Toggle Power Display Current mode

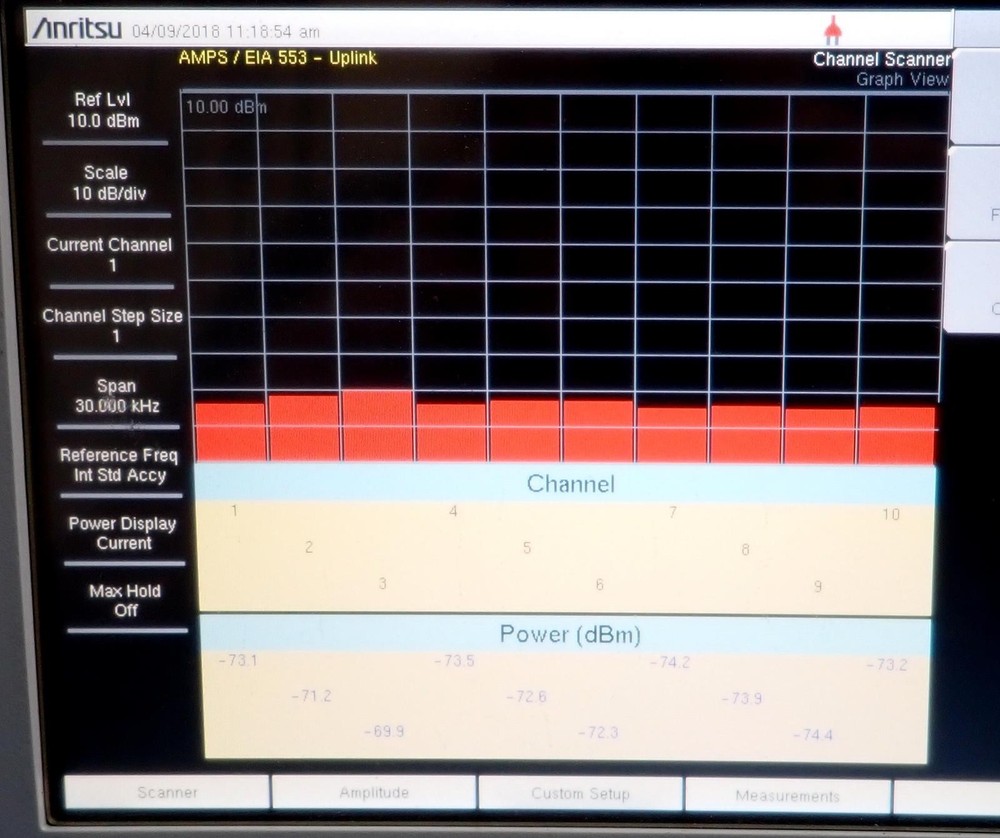tap(119, 532)
